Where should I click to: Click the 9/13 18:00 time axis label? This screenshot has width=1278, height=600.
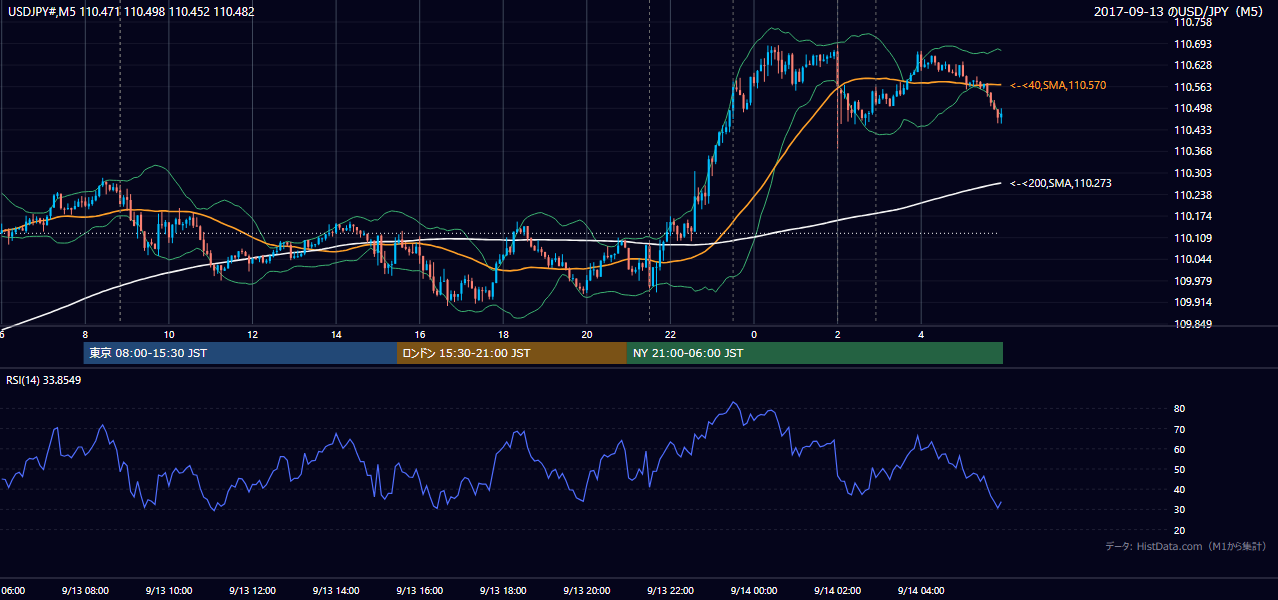pyautogui.click(x=503, y=590)
